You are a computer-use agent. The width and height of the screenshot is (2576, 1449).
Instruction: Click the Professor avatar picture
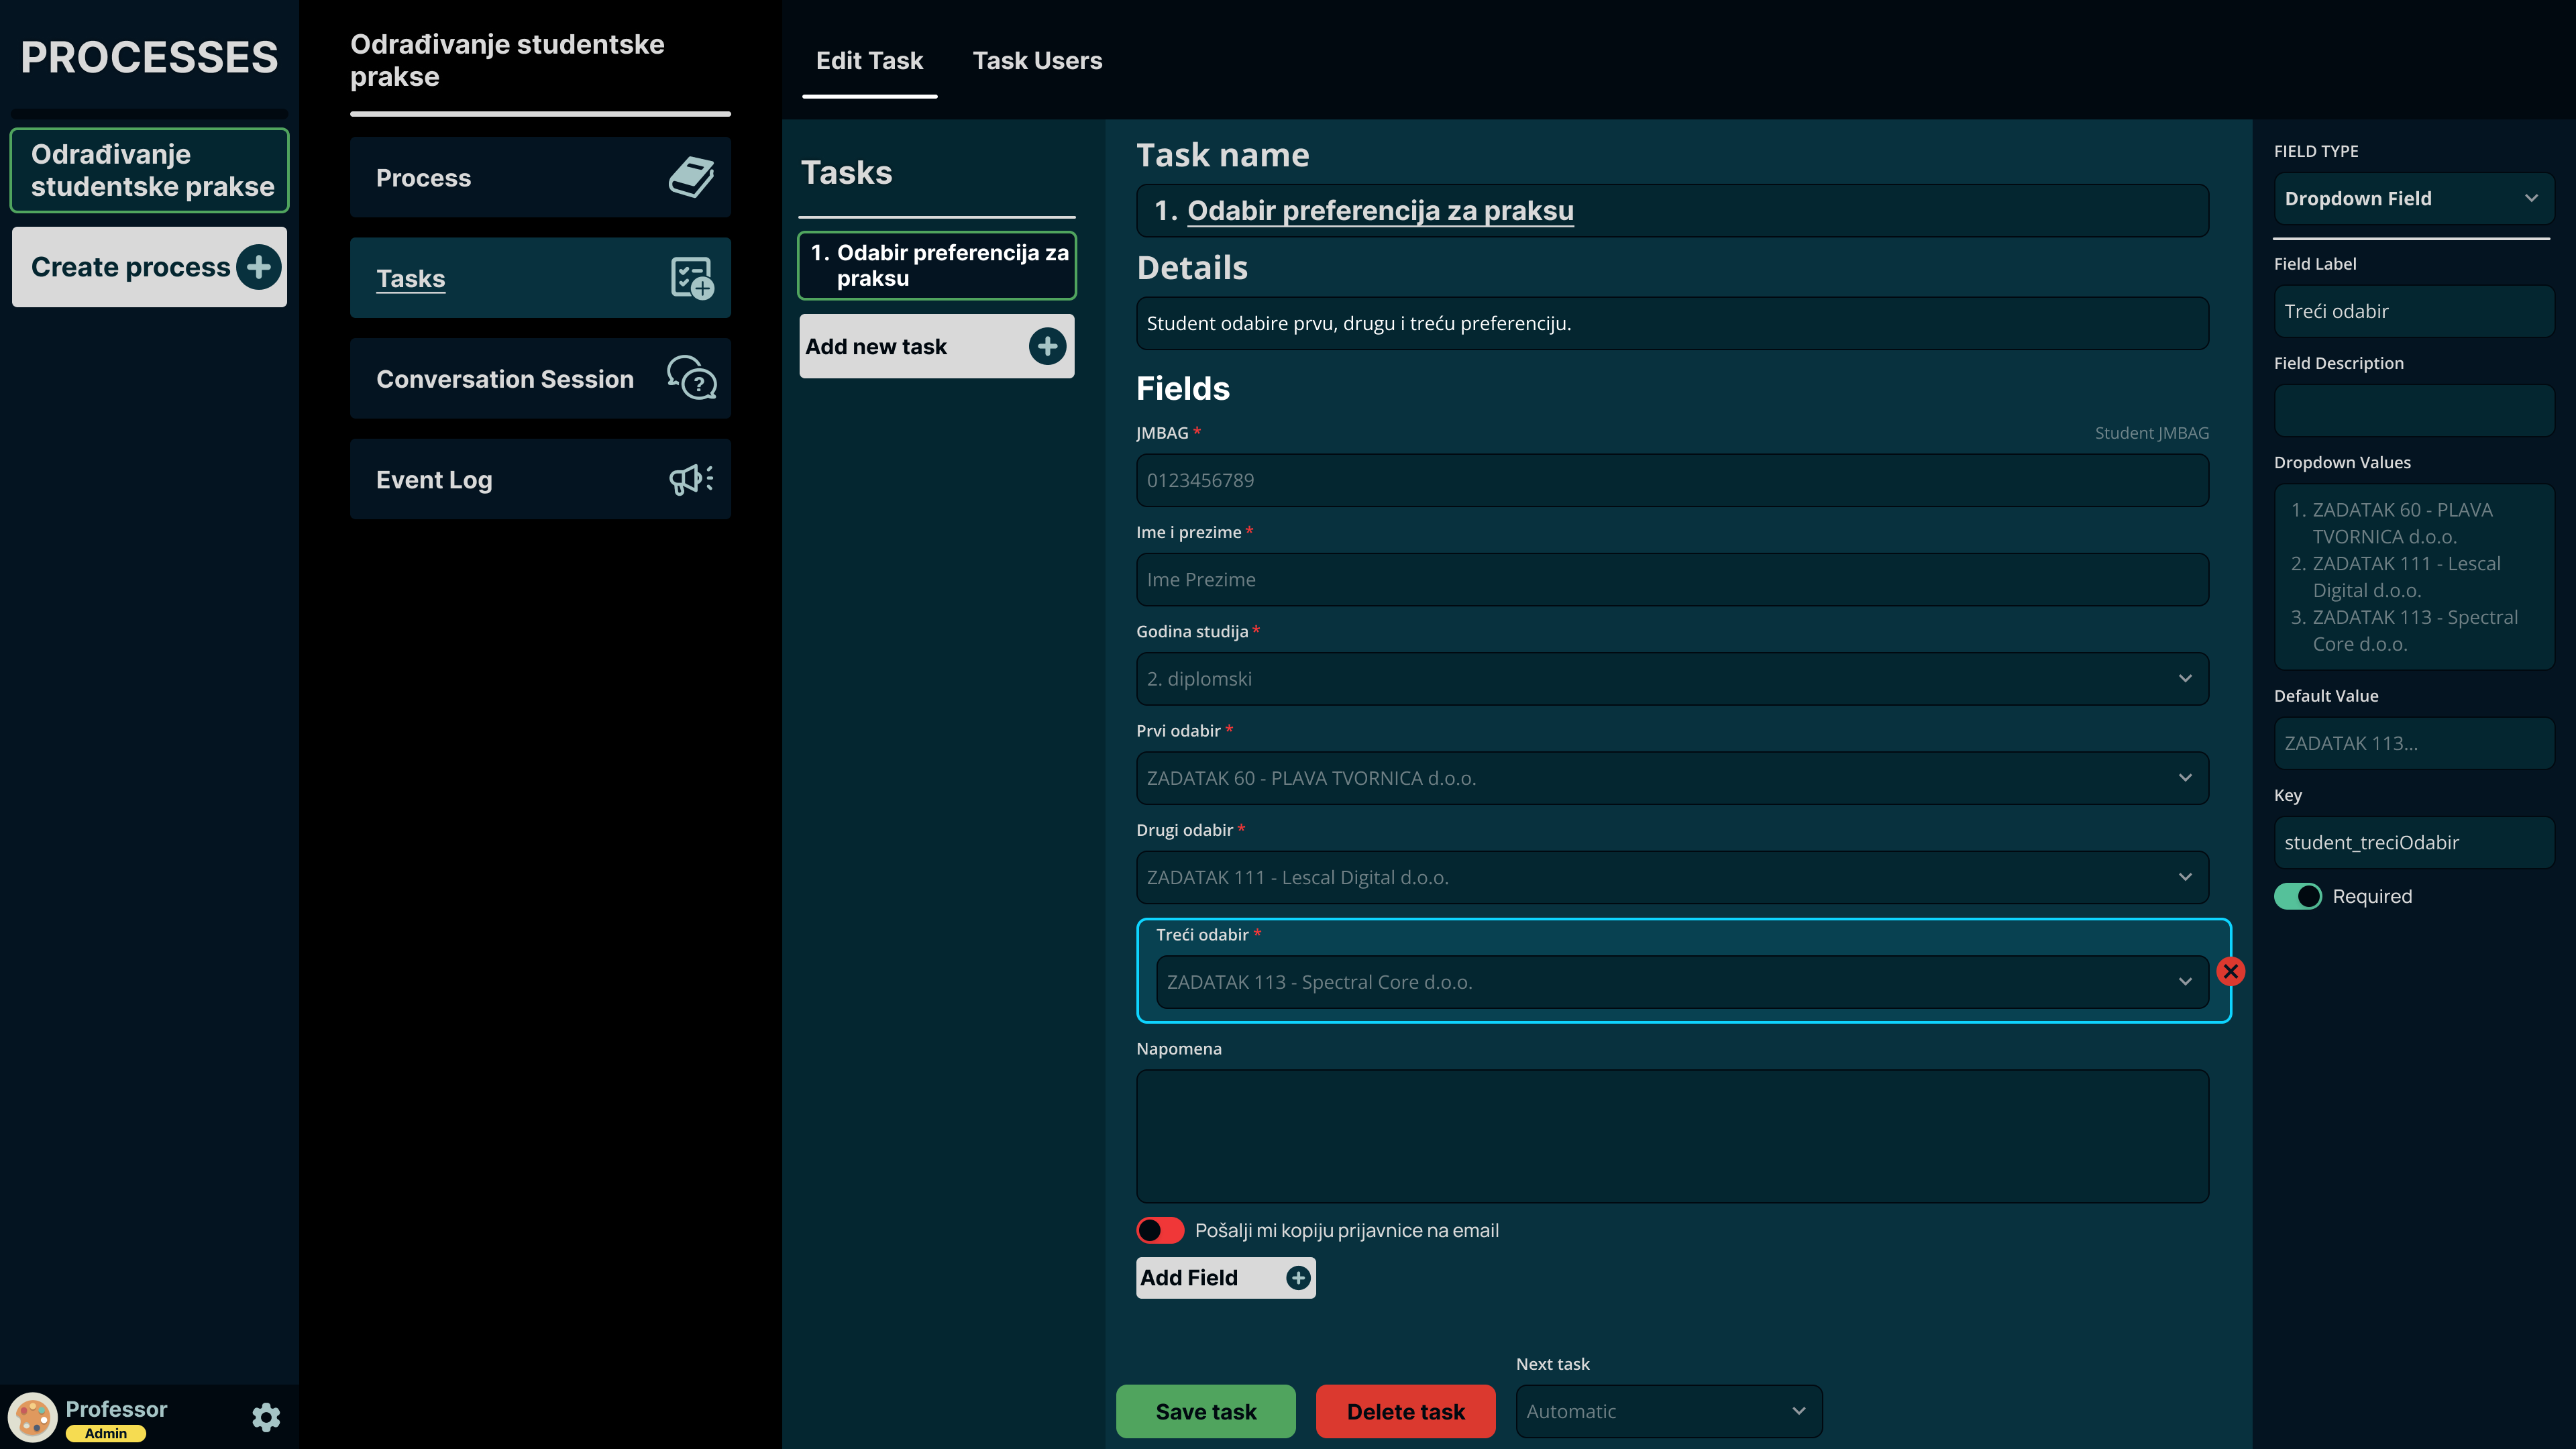pos(33,1417)
